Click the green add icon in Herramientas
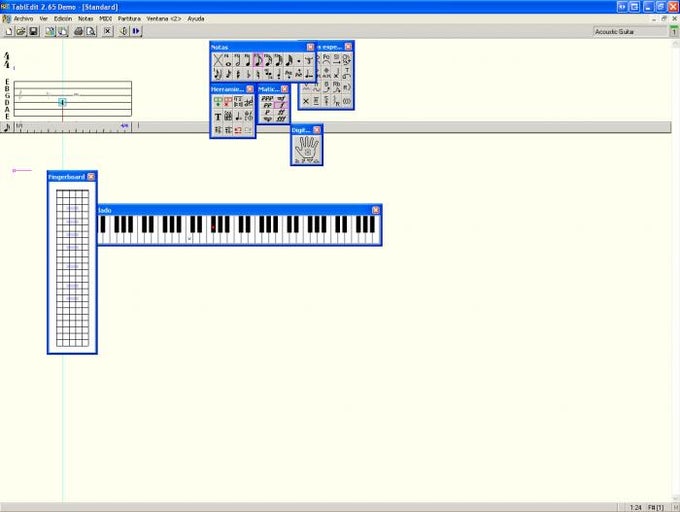The width and height of the screenshot is (680, 512). tap(218, 102)
